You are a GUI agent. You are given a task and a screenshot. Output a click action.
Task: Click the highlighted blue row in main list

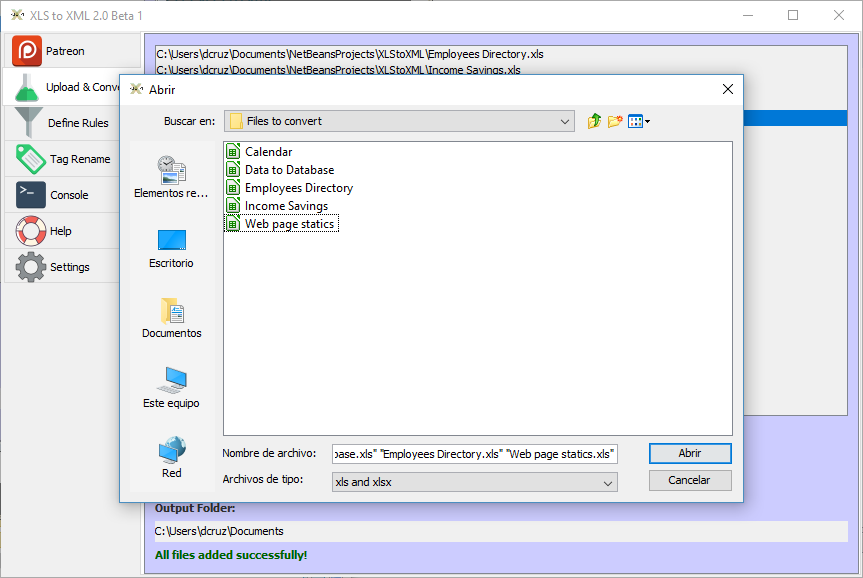(795, 118)
